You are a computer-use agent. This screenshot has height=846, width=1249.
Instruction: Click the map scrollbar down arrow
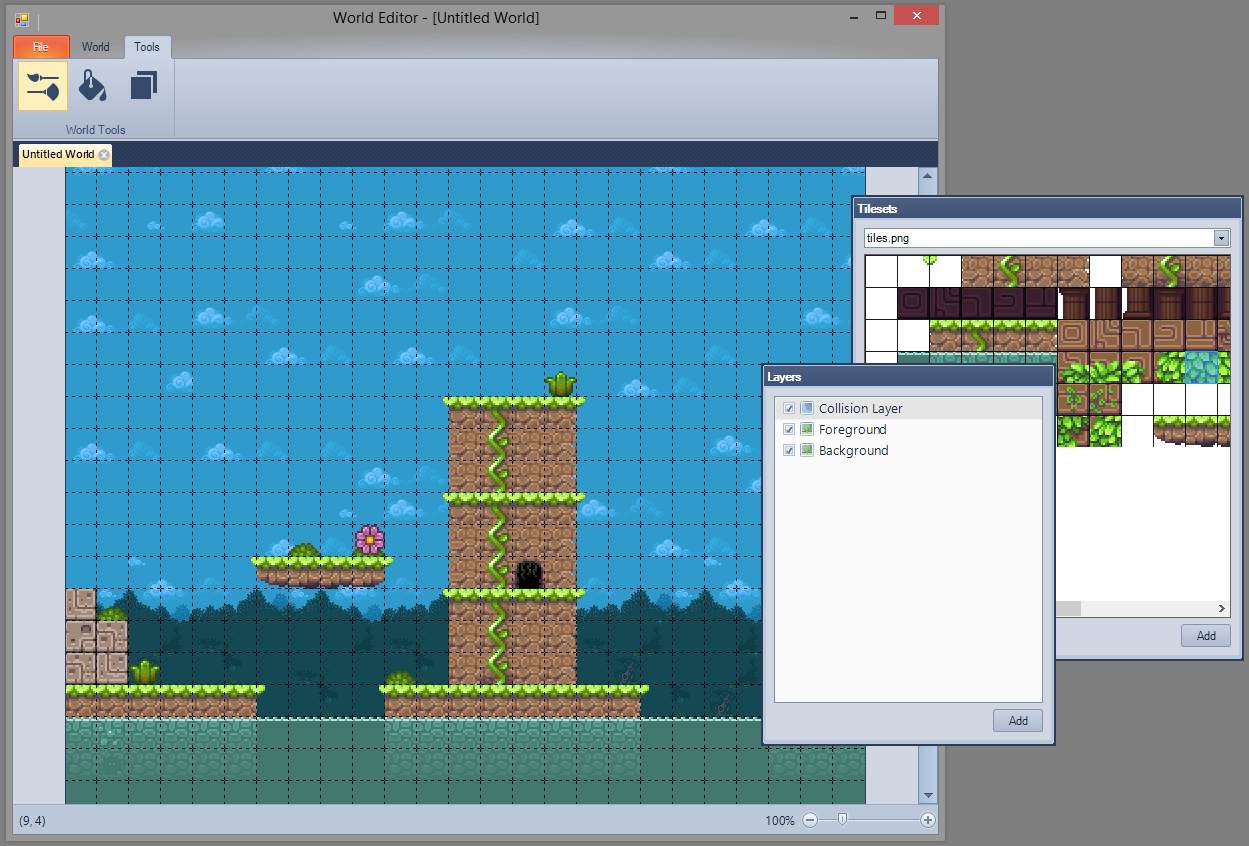(928, 795)
